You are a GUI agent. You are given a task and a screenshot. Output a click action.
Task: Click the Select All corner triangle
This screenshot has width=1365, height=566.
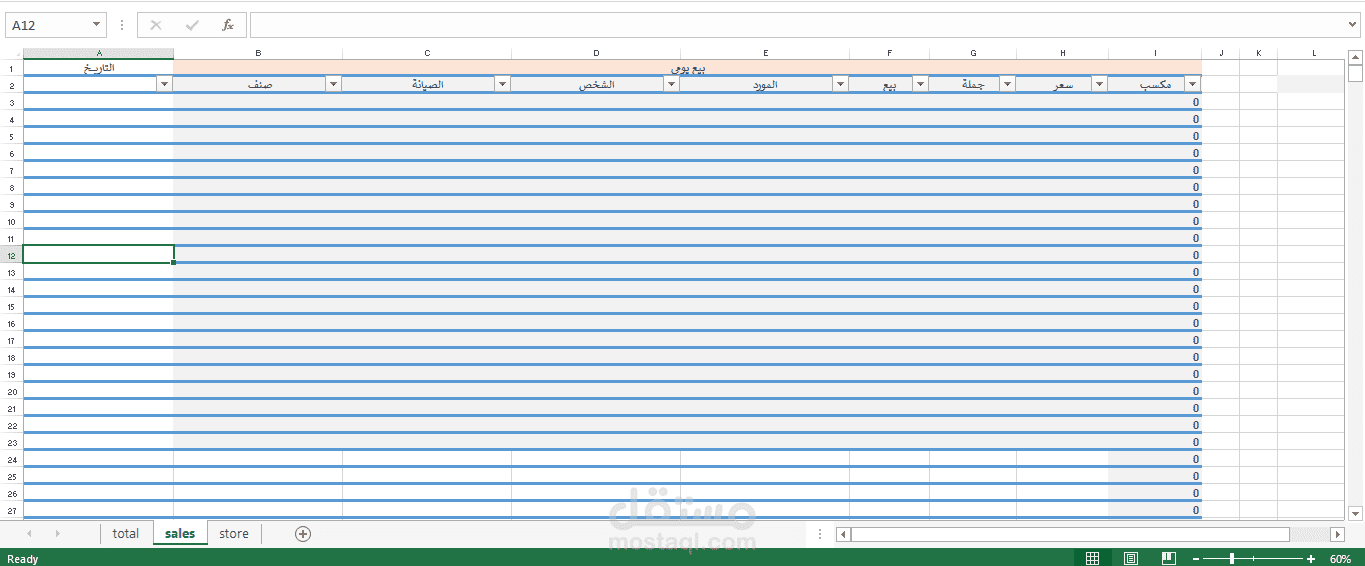pos(15,53)
